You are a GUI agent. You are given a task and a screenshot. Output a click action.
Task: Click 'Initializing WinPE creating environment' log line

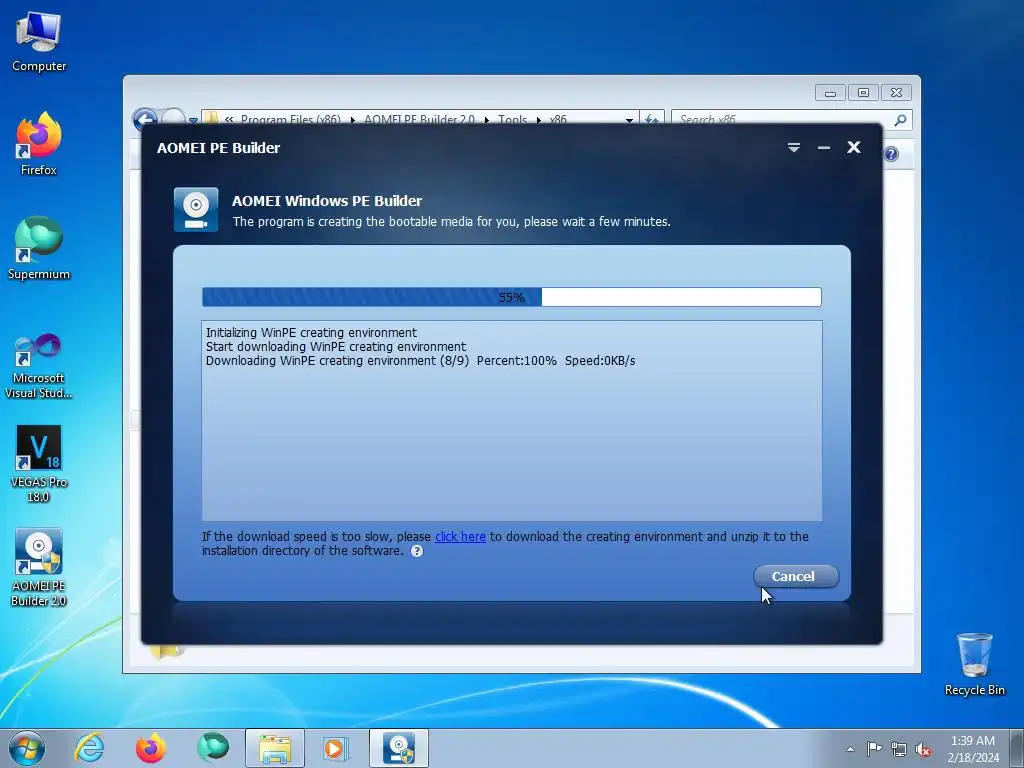pos(311,332)
